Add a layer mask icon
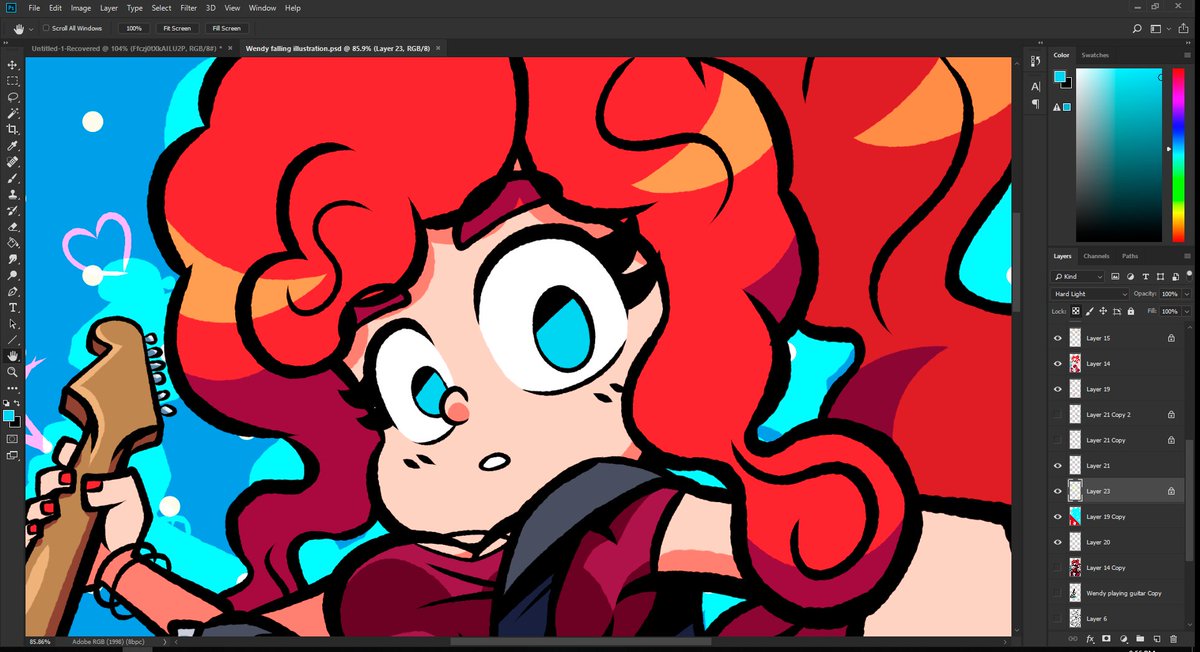The image size is (1200, 652). click(1107, 638)
